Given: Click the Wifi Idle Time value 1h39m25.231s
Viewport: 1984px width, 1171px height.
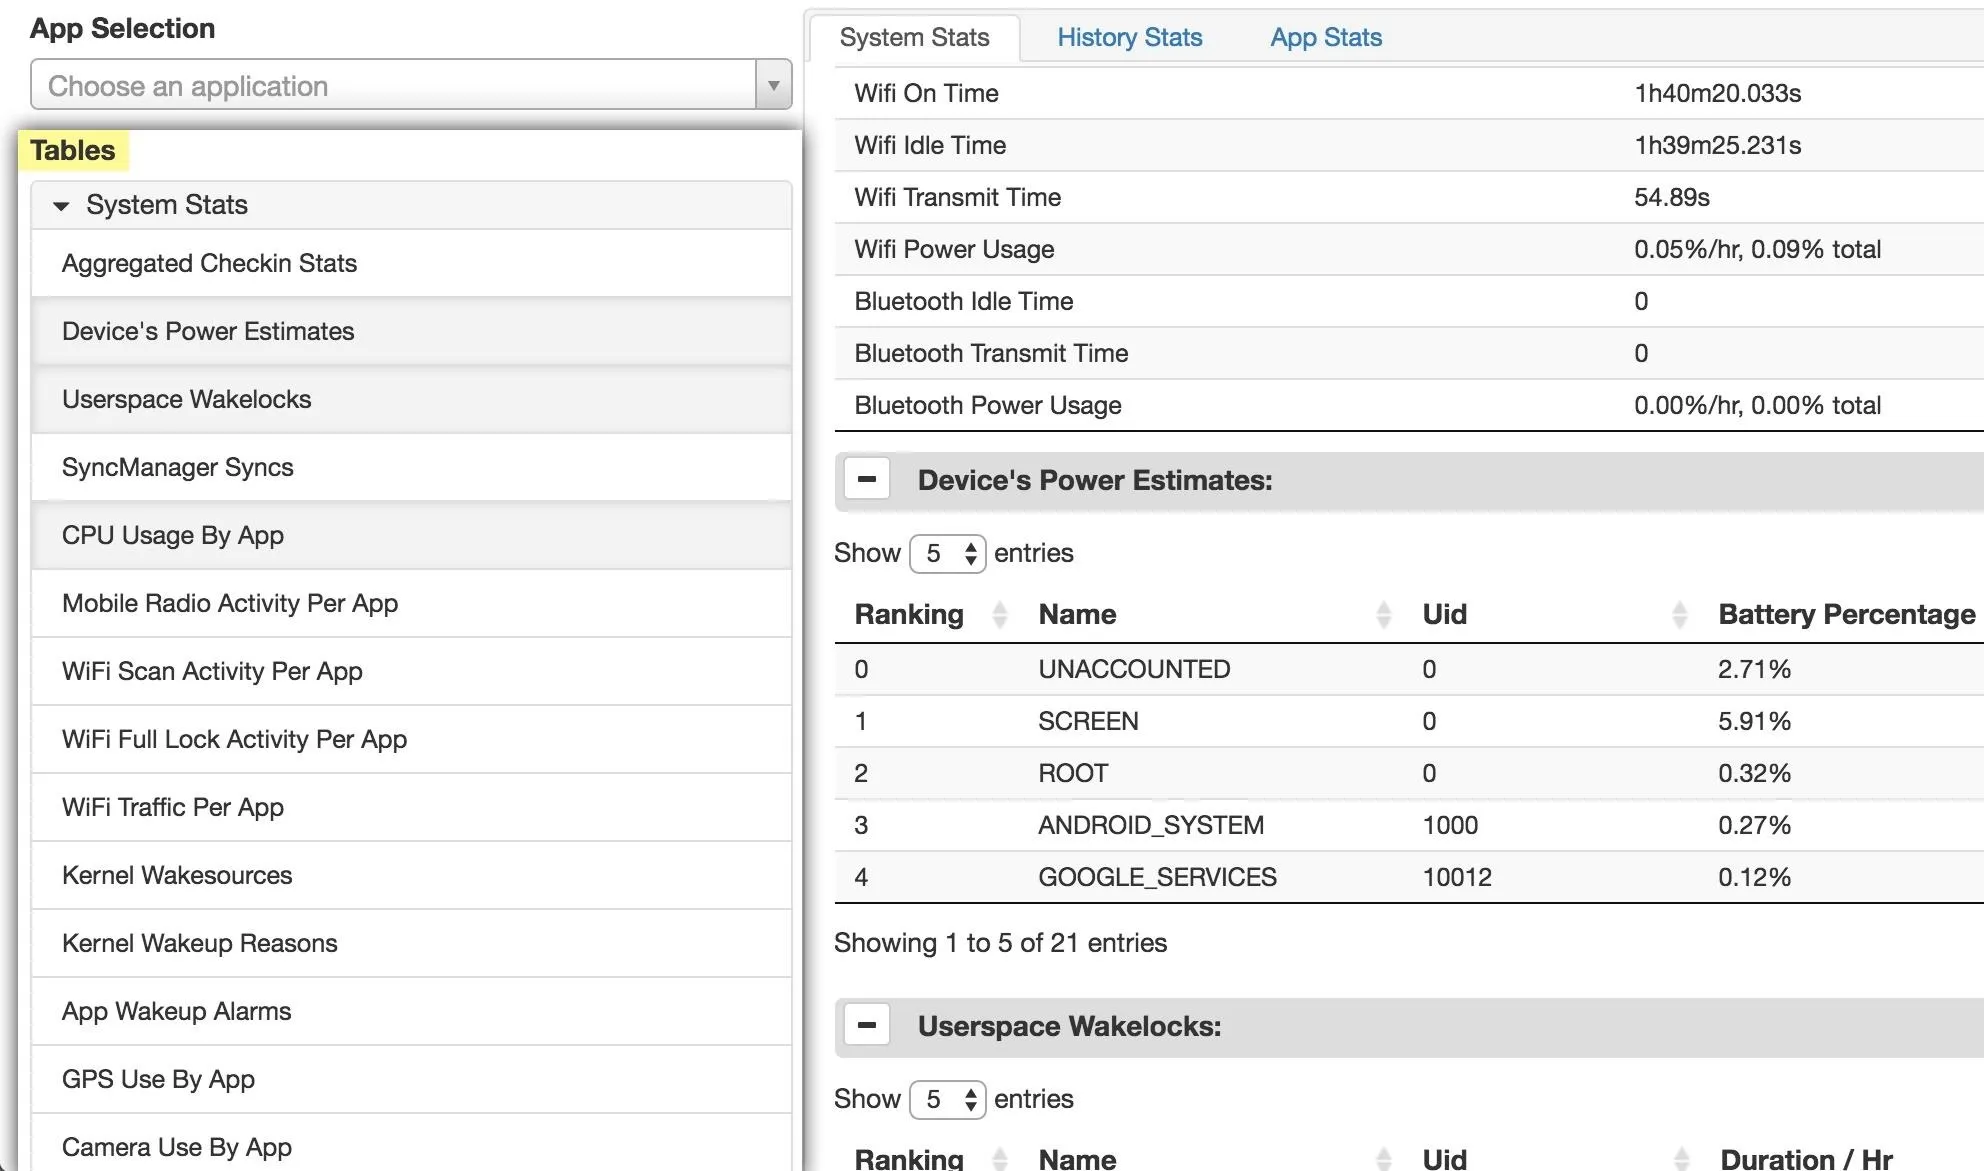Looking at the screenshot, I should (1717, 145).
